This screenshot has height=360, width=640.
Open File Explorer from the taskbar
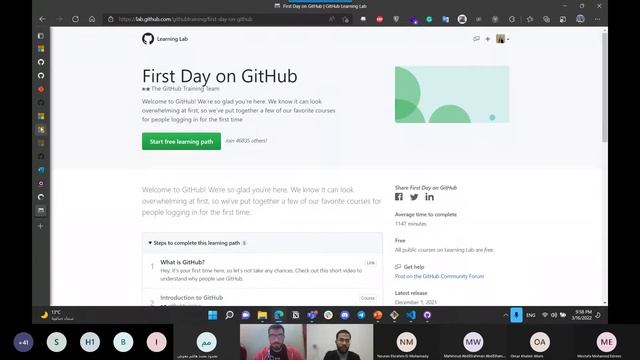pos(262,315)
